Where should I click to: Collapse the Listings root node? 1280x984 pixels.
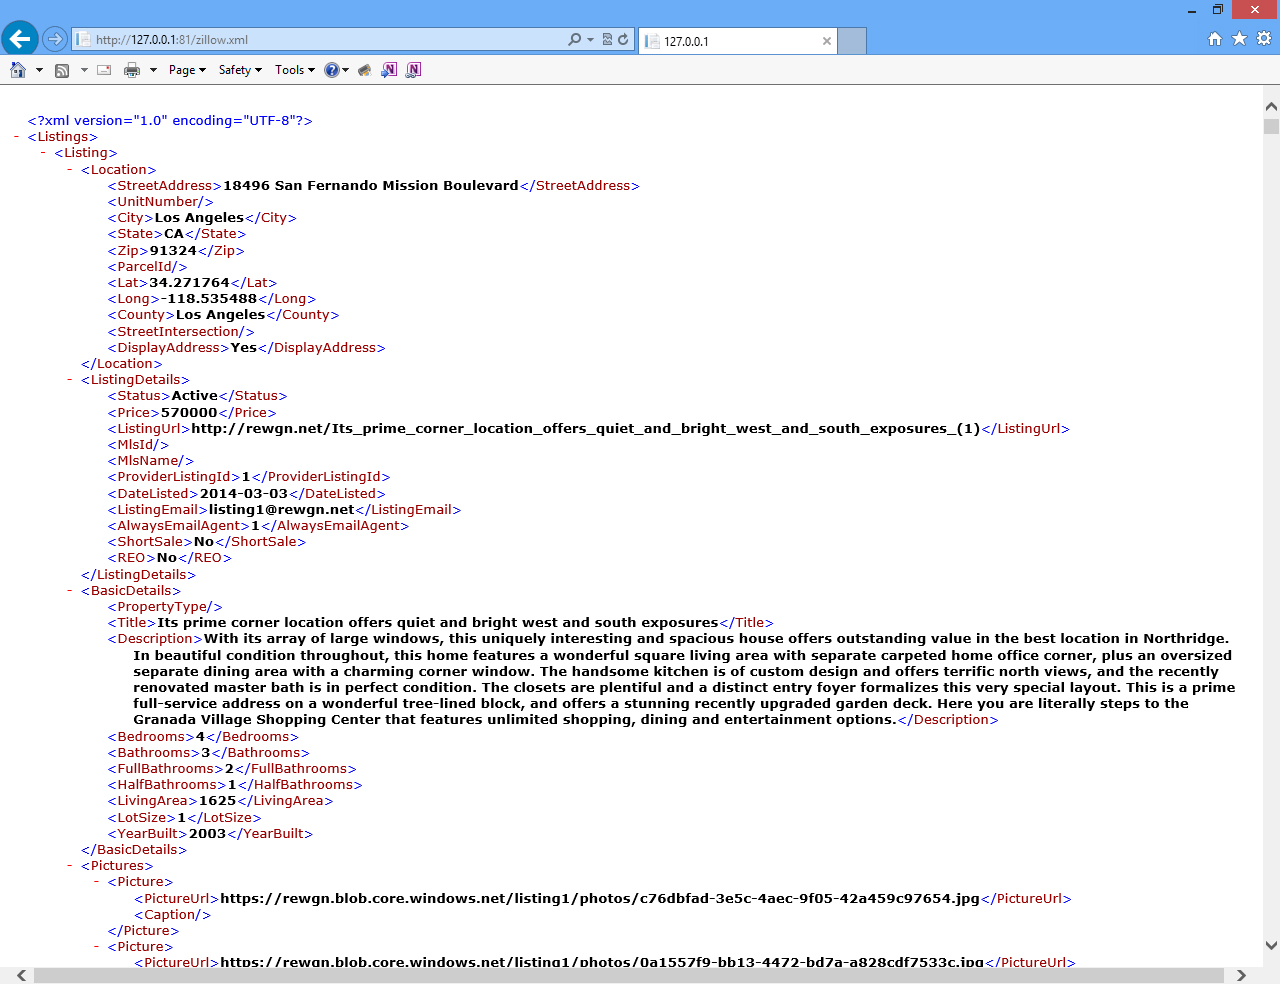click(x=17, y=137)
